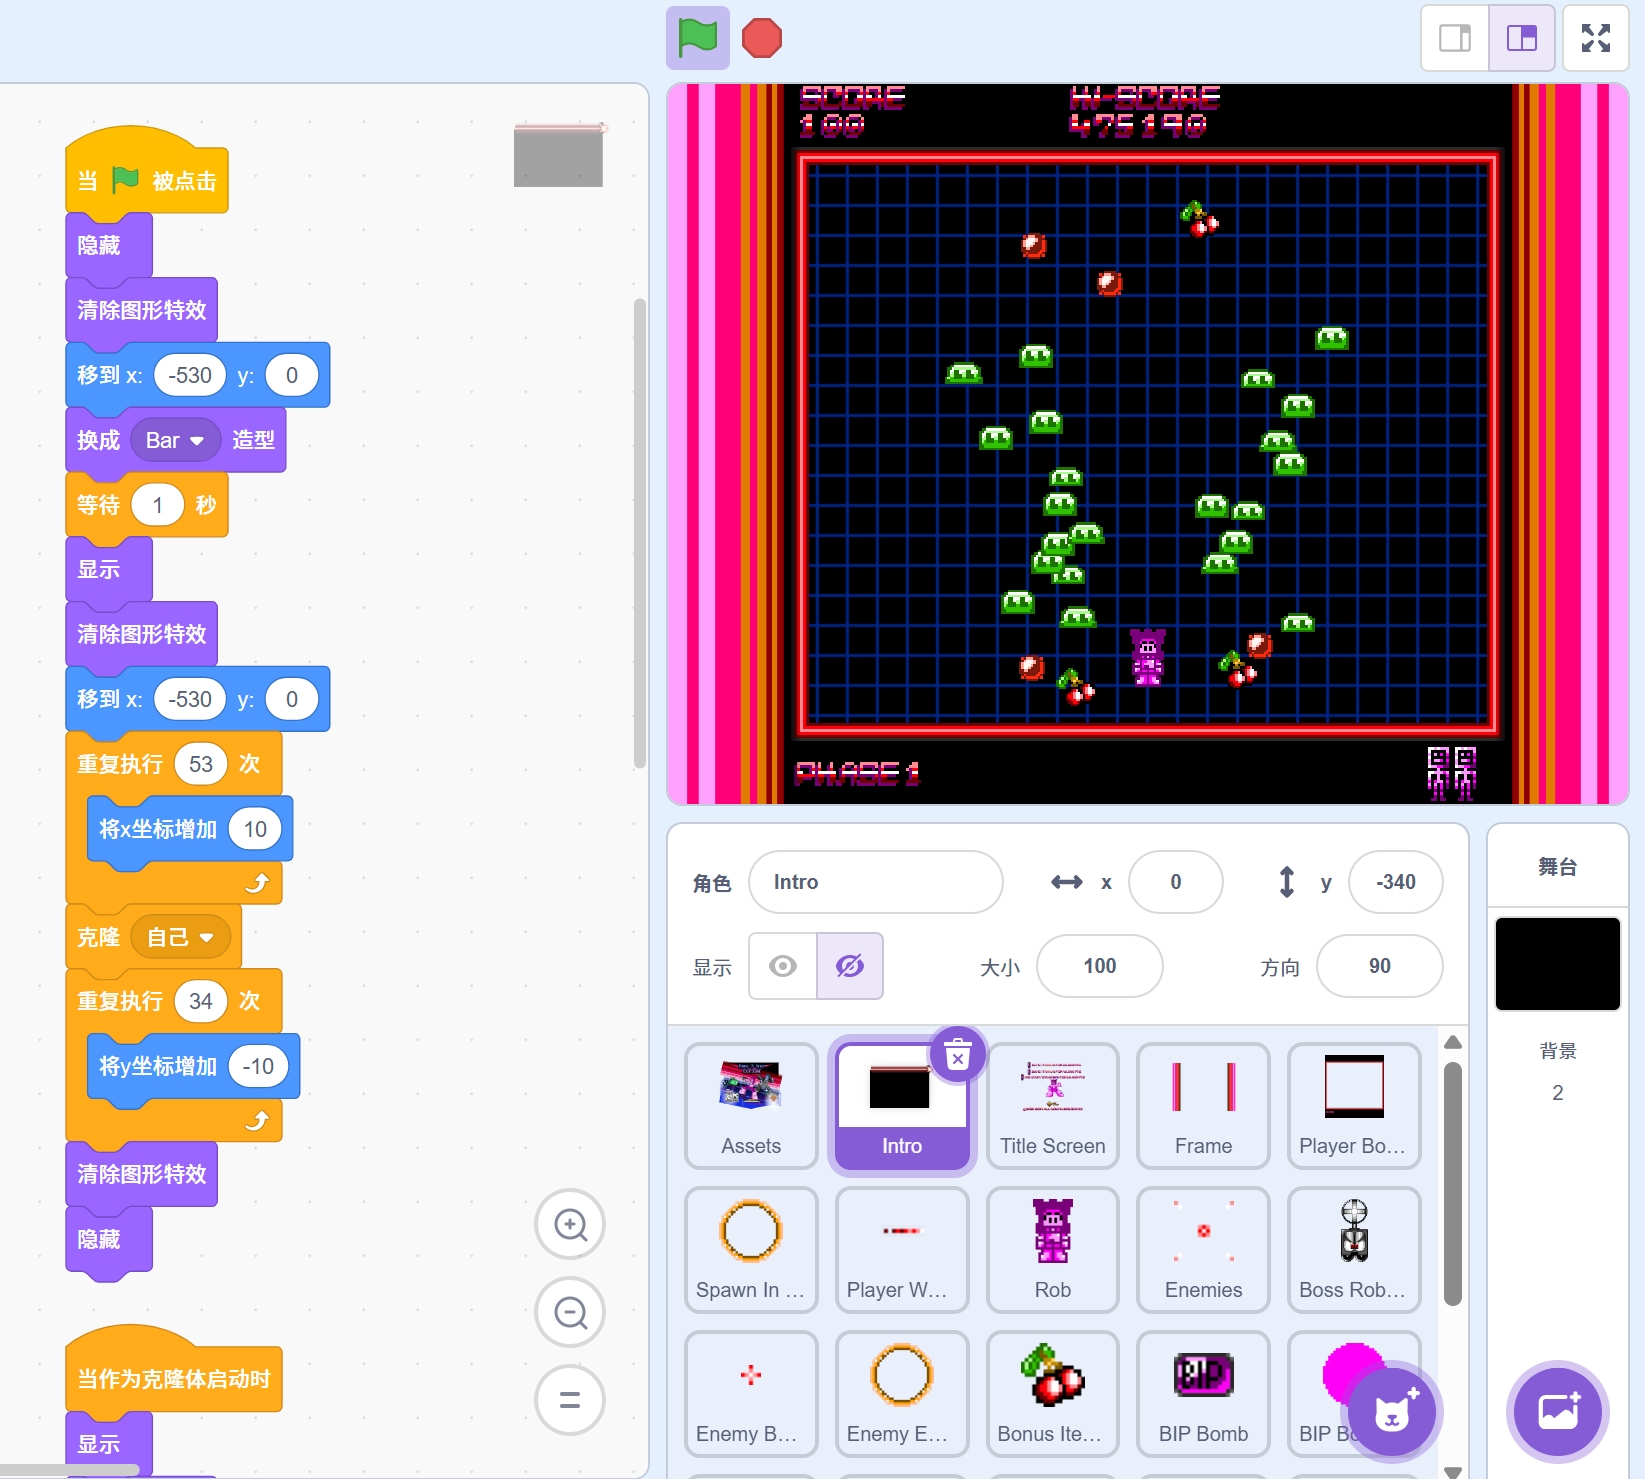Viewport: 1645px width, 1479px height.
Task: Reset workspace zoom with equals button
Action: 570,1400
